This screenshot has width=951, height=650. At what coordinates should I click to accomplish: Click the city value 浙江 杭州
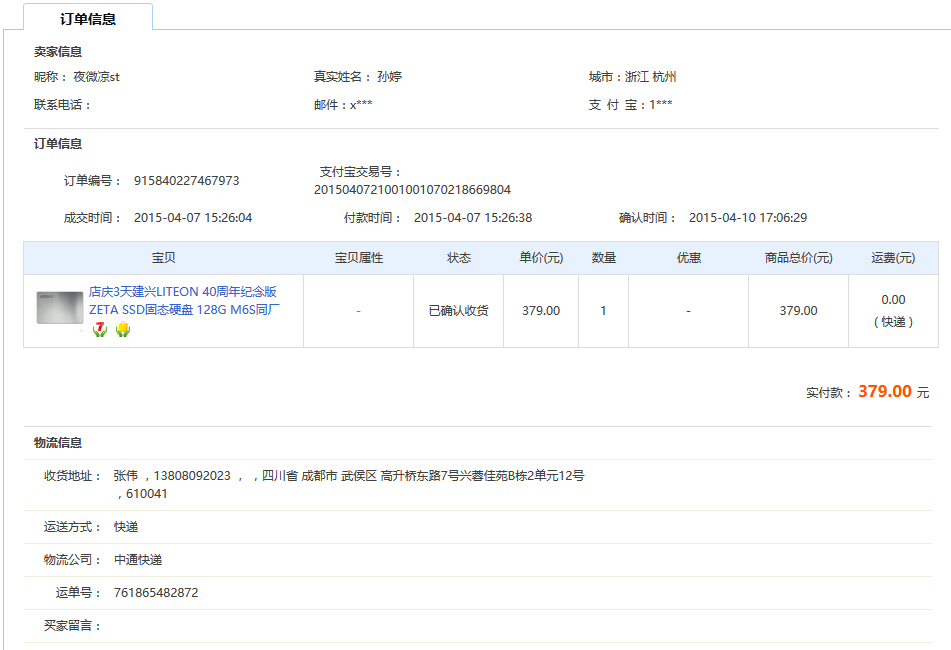pyautogui.click(x=650, y=77)
